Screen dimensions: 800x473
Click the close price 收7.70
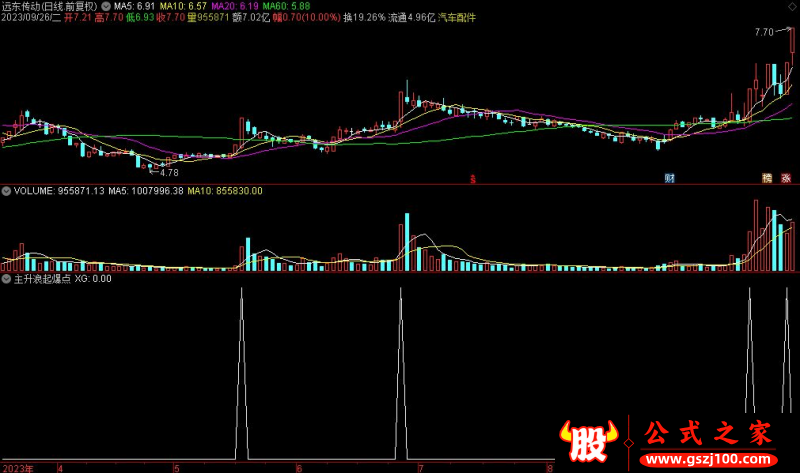click(170, 18)
